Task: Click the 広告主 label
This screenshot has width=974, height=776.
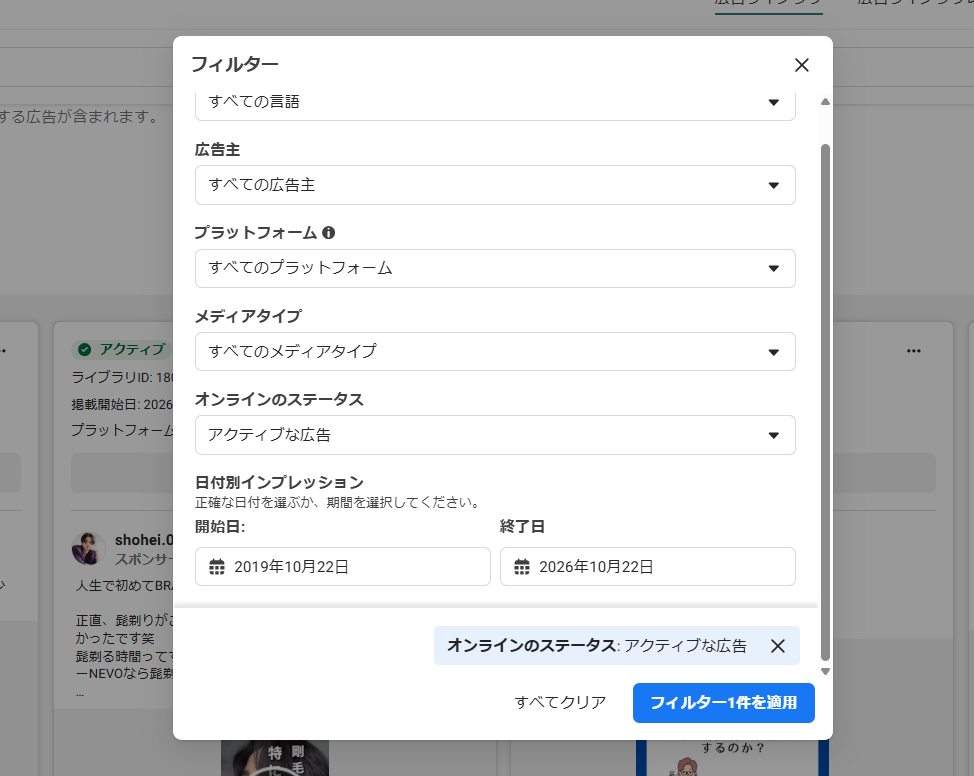Action: pyautogui.click(x=217, y=150)
